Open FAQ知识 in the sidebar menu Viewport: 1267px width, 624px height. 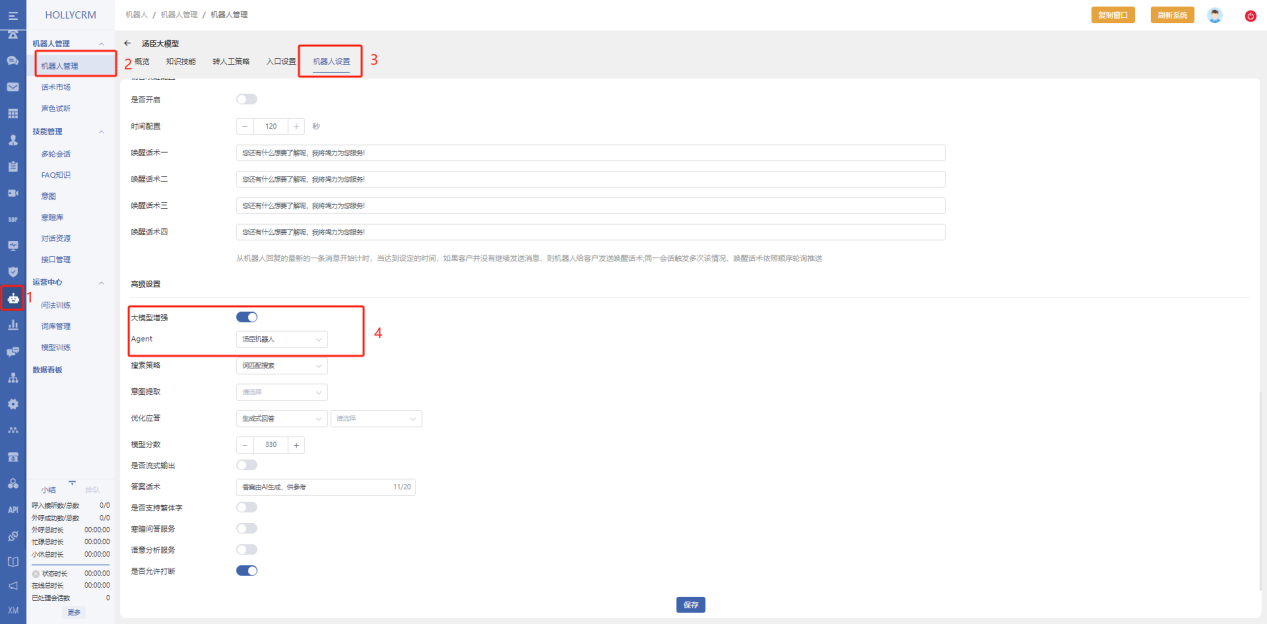click(56, 175)
